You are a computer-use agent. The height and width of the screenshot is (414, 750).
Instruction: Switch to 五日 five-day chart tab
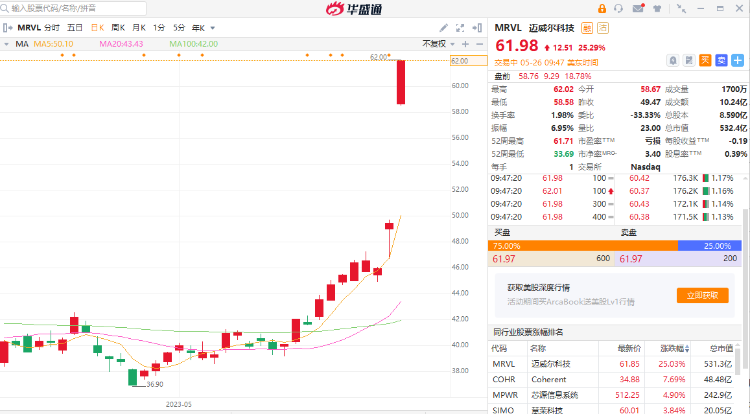(x=75, y=28)
